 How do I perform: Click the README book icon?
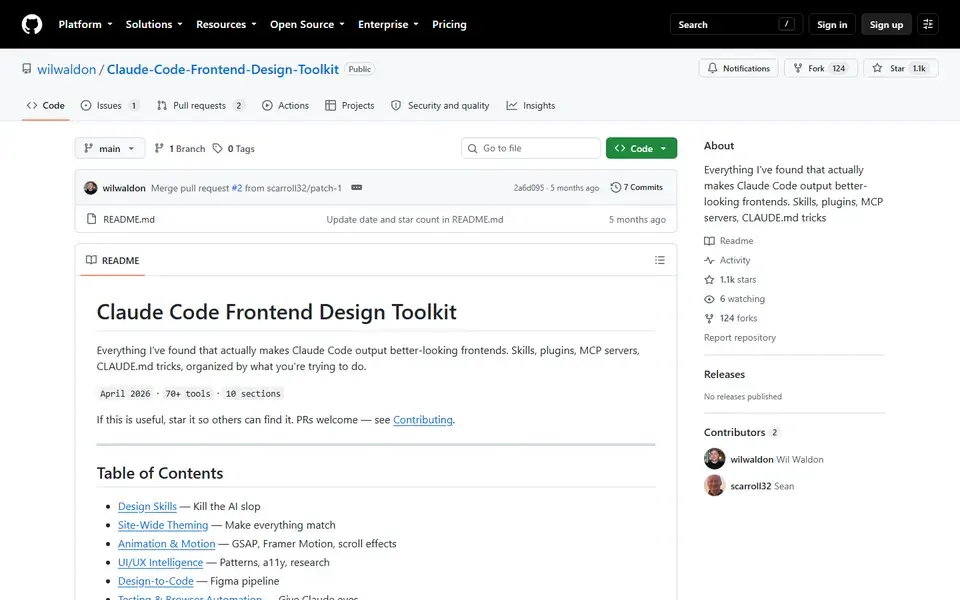[x=91, y=260]
